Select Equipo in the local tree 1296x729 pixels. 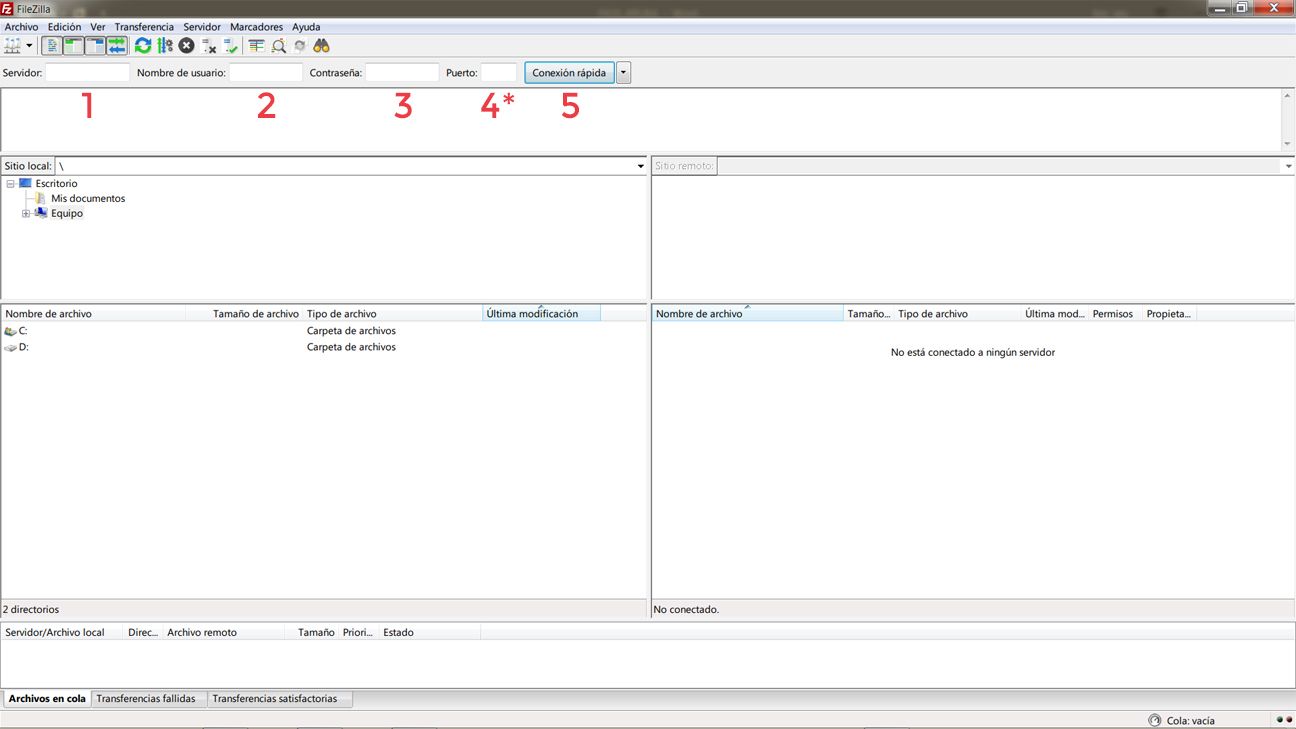point(67,214)
